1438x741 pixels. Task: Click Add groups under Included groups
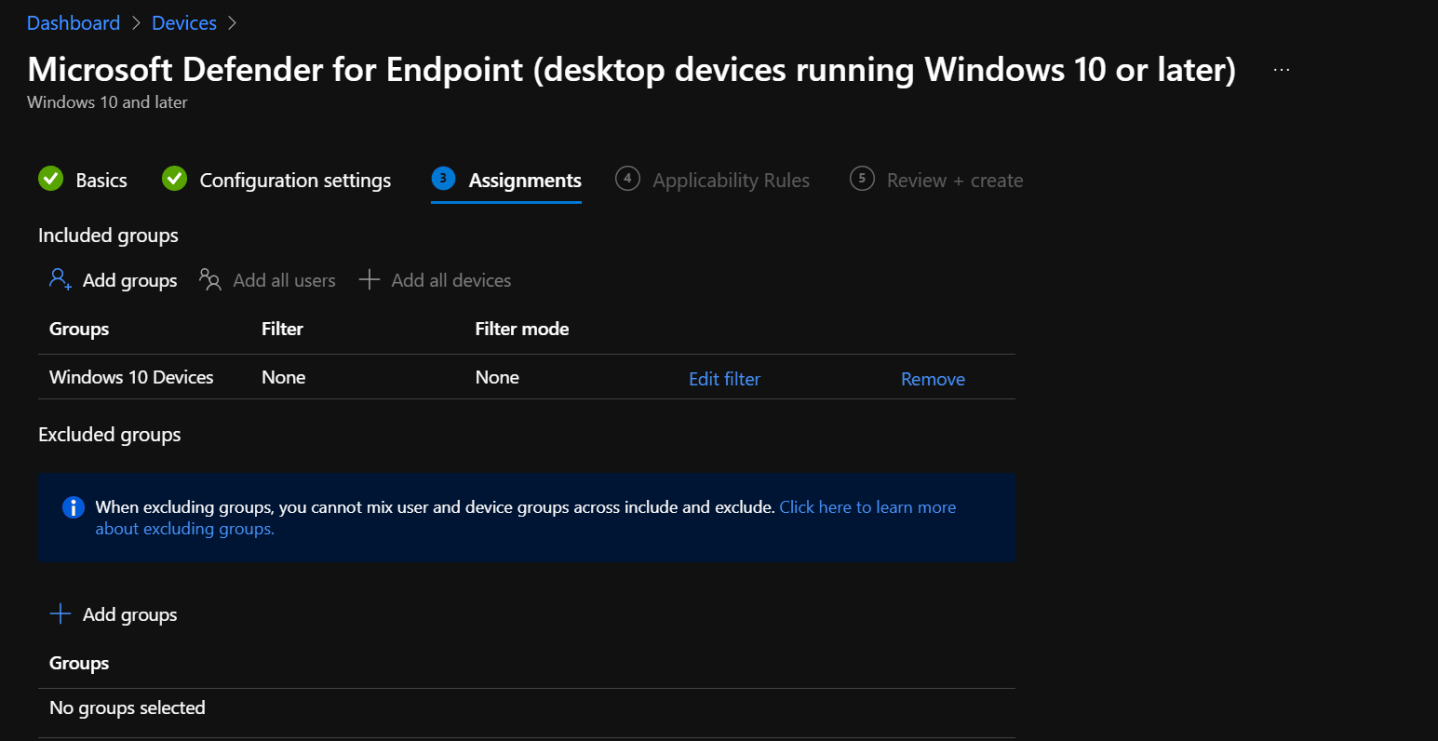coord(130,280)
